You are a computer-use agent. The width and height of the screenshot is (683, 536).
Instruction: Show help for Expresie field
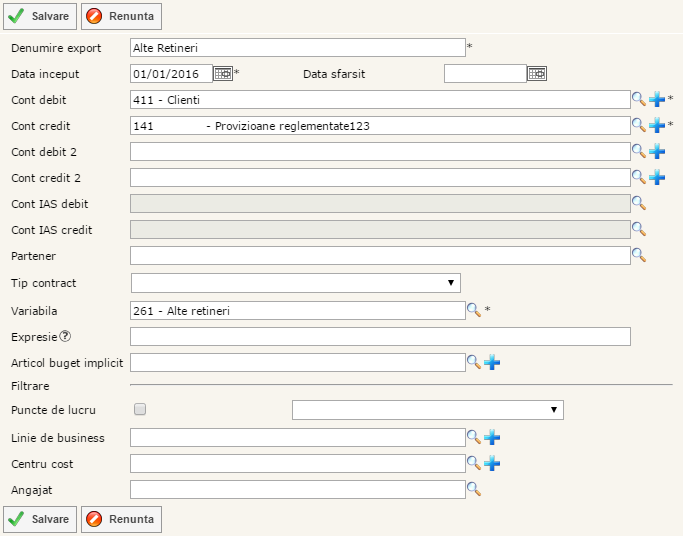pos(65,336)
